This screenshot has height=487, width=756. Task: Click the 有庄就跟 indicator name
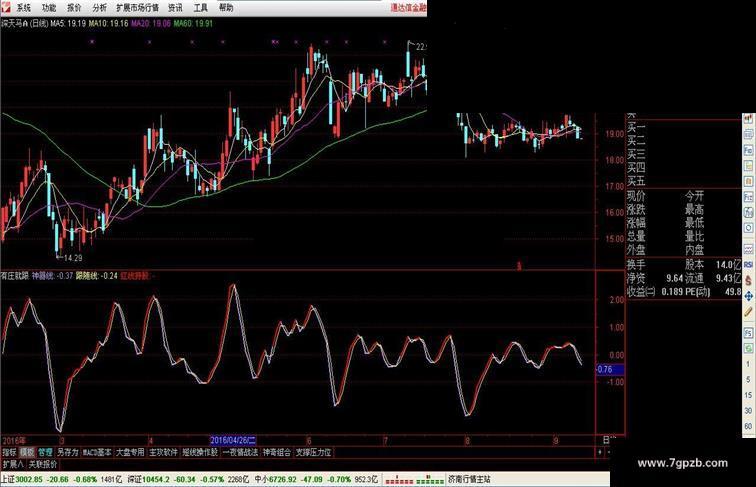tap(15, 276)
